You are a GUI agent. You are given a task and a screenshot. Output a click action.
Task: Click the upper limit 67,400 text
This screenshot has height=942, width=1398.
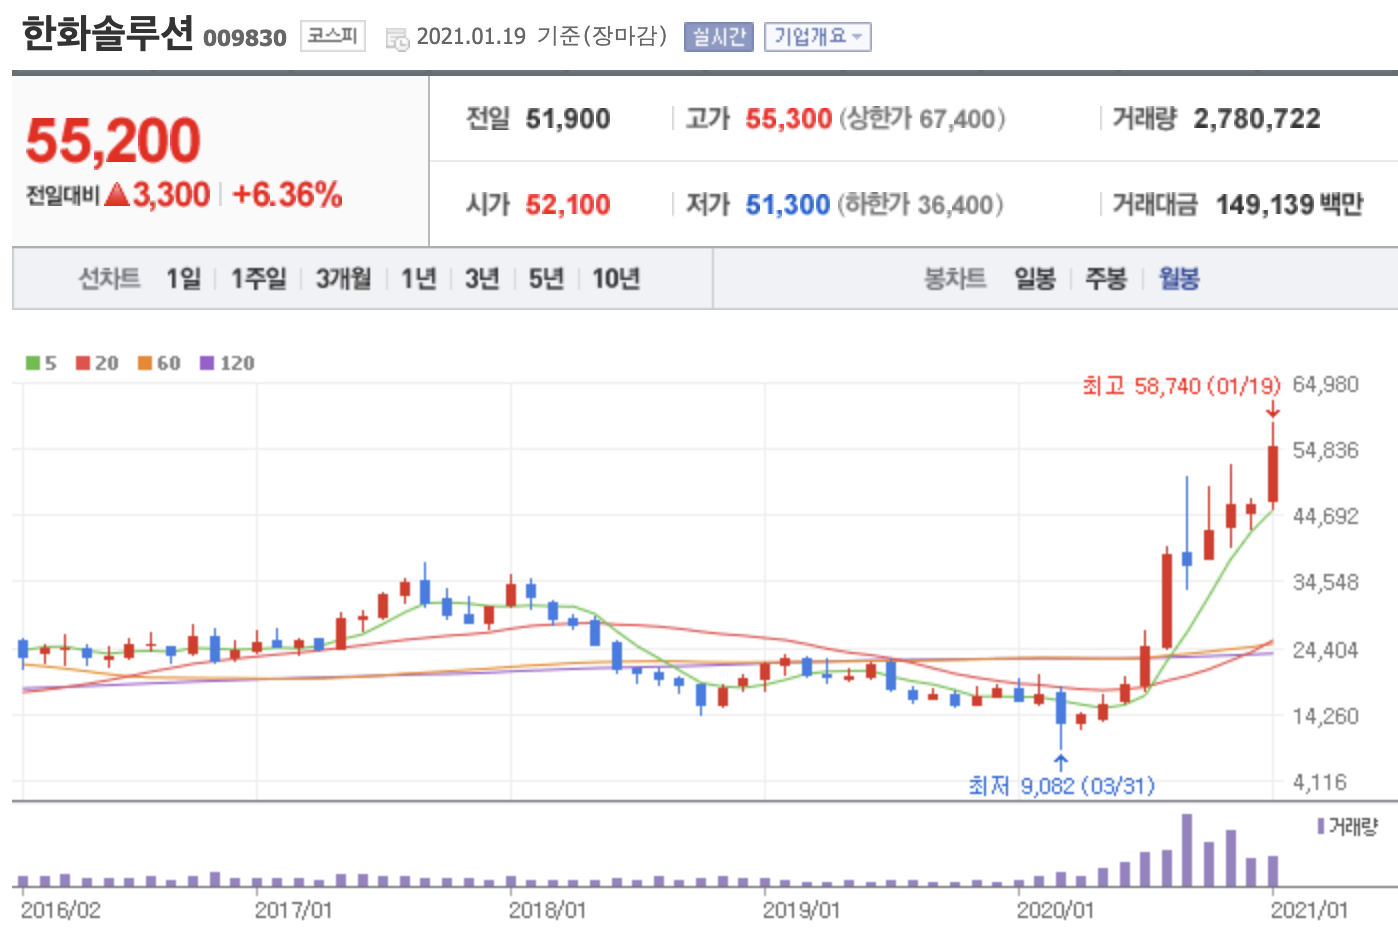click(x=922, y=119)
